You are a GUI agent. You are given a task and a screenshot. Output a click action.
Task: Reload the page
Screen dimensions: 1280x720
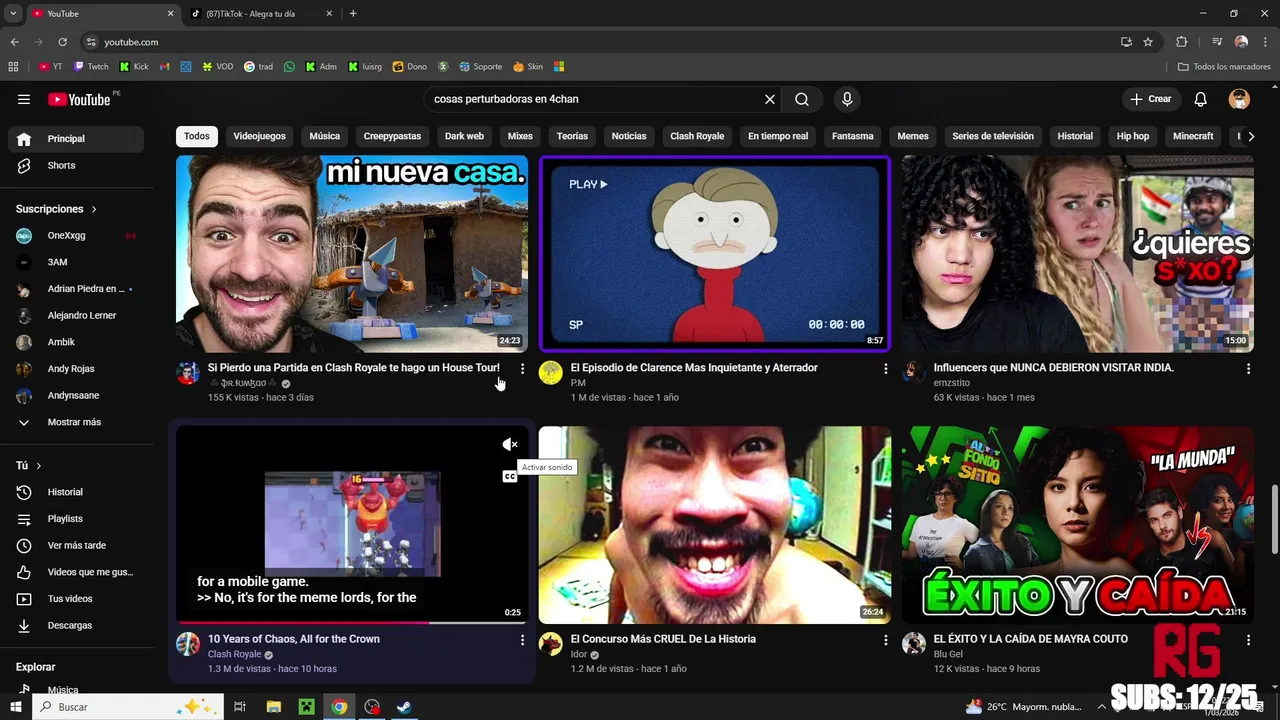(x=62, y=42)
